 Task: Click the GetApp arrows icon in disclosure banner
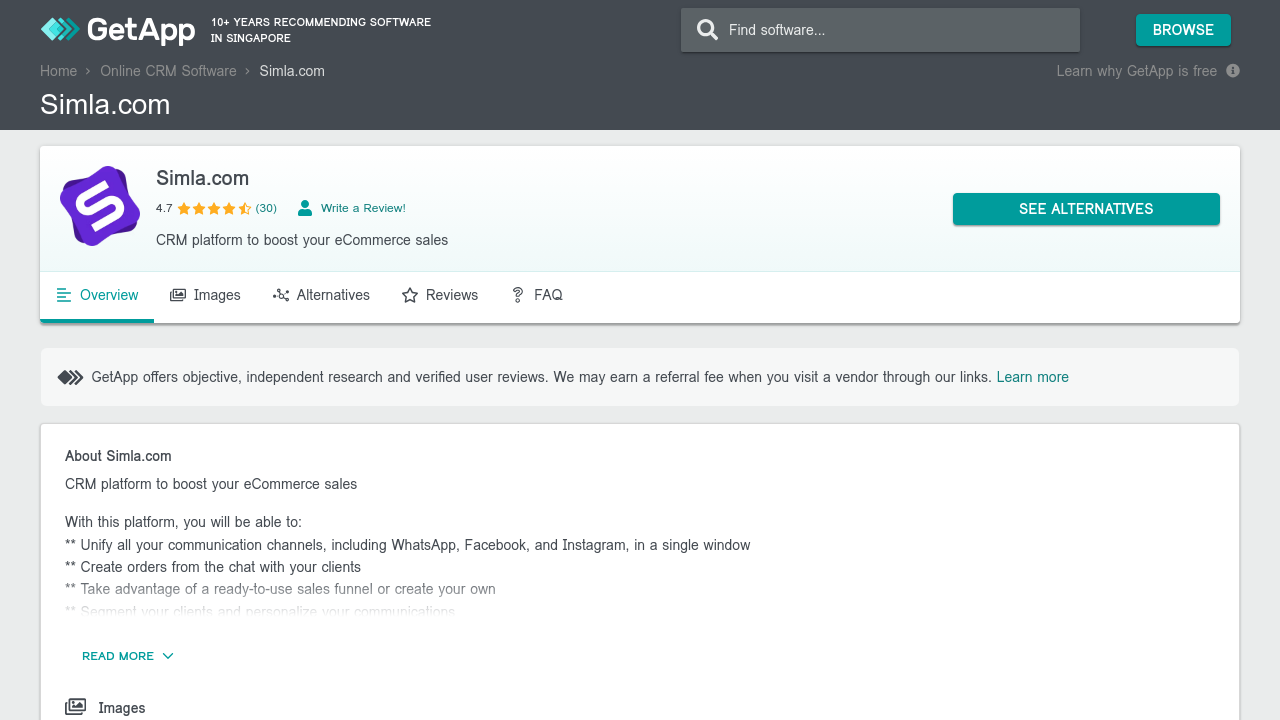coord(70,377)
